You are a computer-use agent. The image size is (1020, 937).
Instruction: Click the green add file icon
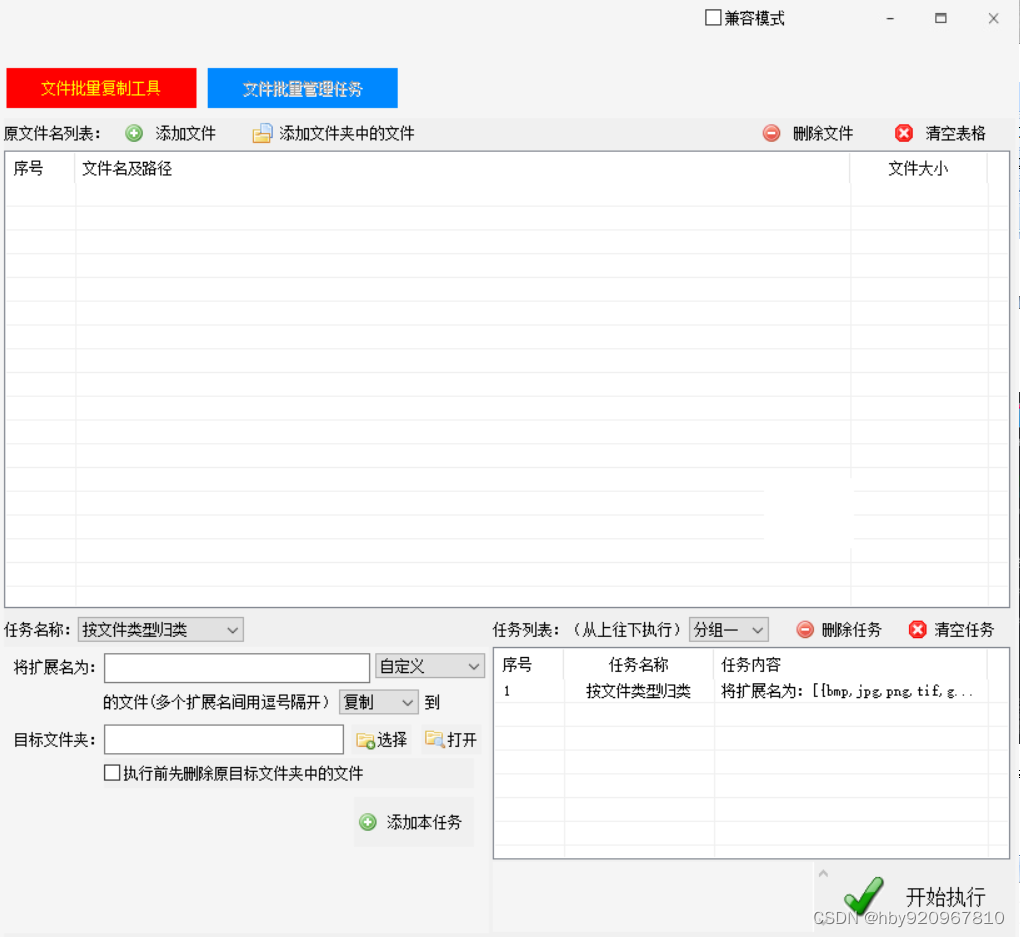tap(134, 133)
